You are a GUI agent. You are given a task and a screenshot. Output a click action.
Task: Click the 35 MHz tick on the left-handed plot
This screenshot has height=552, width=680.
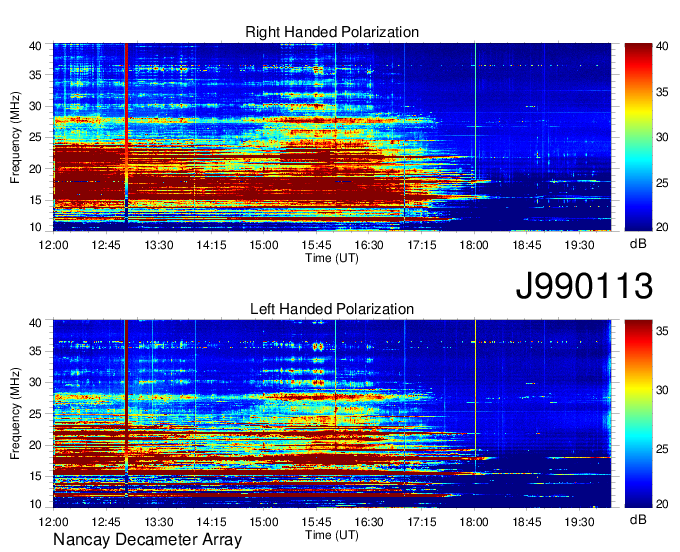tap(36, 351)
